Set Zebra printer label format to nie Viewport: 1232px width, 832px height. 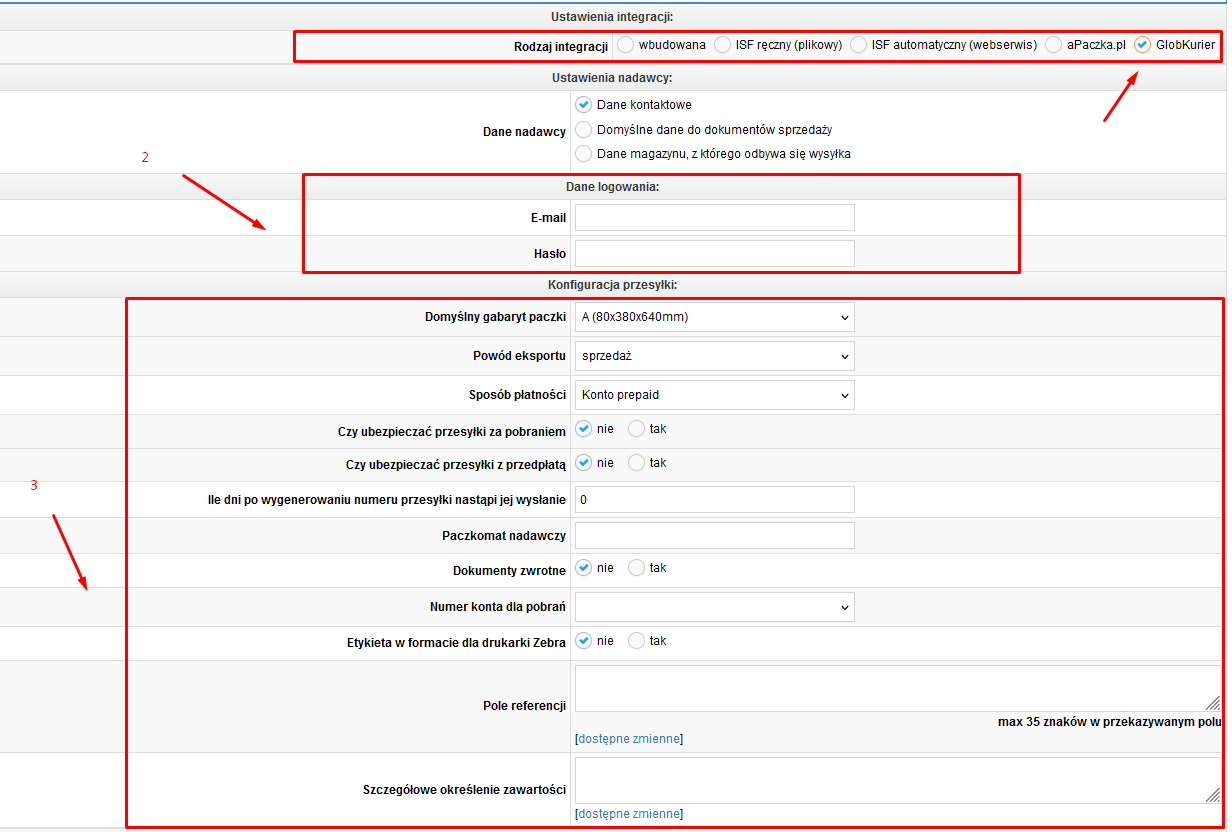click(x=584, y=641)
